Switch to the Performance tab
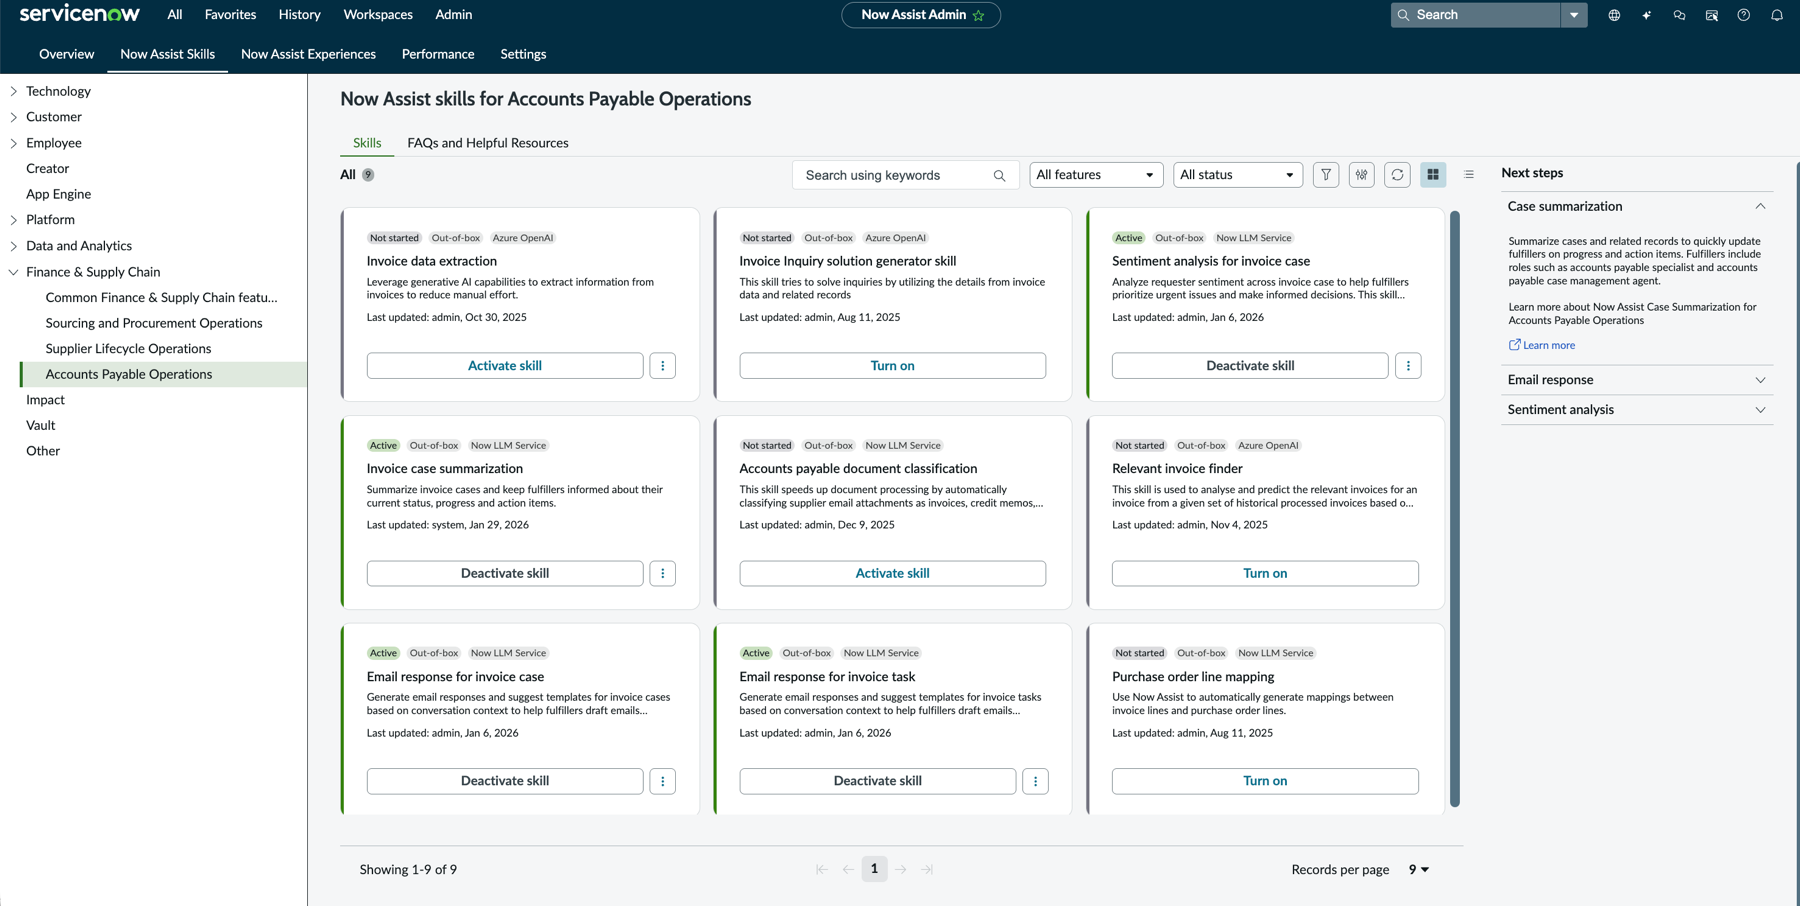Screen dimensions: 1800x906 [x=438, y=54]
